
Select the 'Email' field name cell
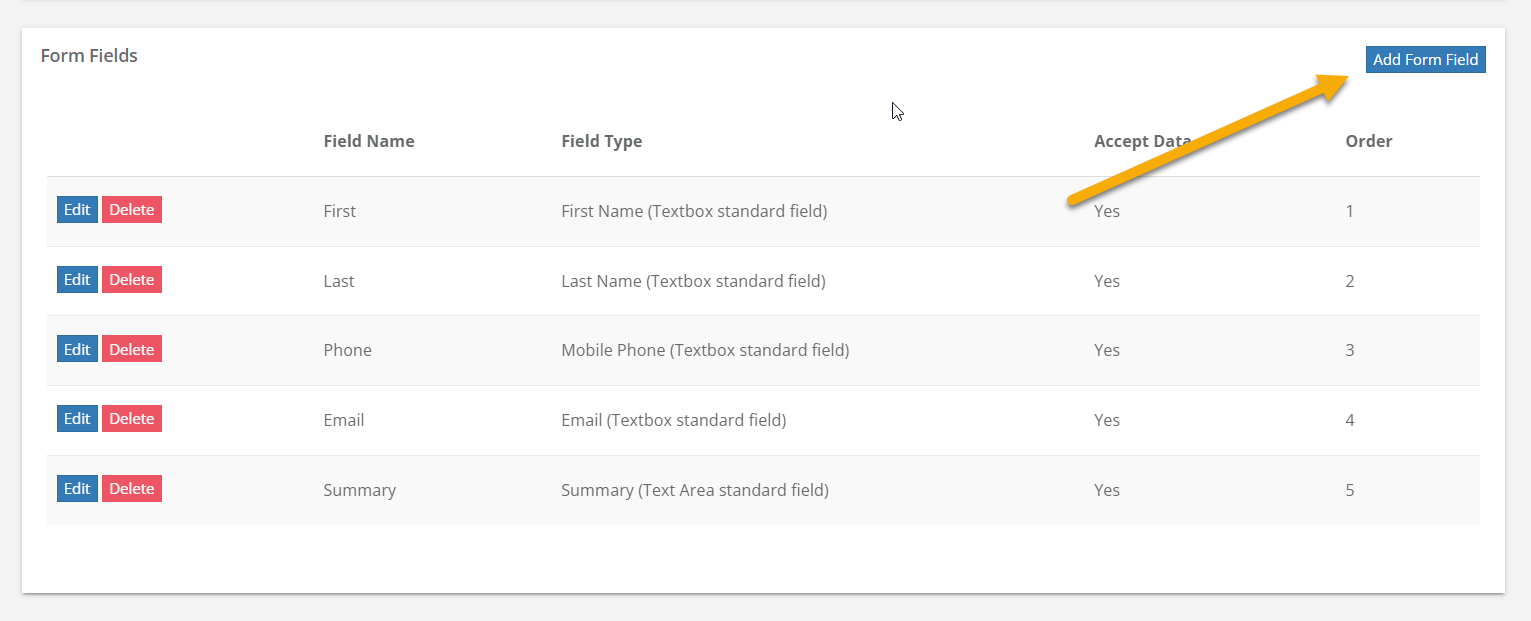[x=344, y=420]
